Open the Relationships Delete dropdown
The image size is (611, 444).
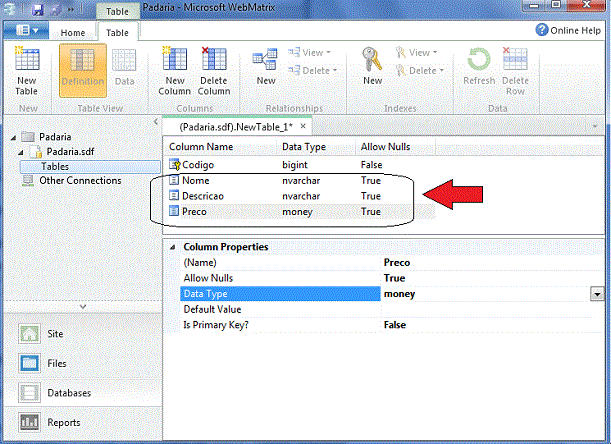click(313, 71)
